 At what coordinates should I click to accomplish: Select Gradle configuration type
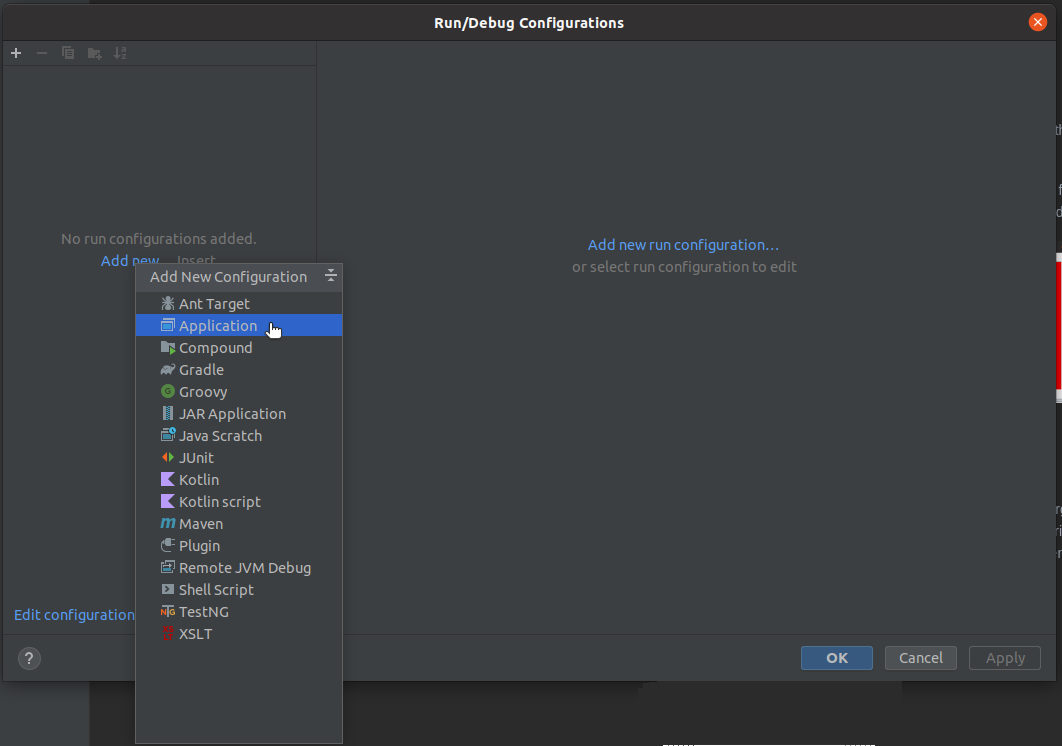click(238, 370)
